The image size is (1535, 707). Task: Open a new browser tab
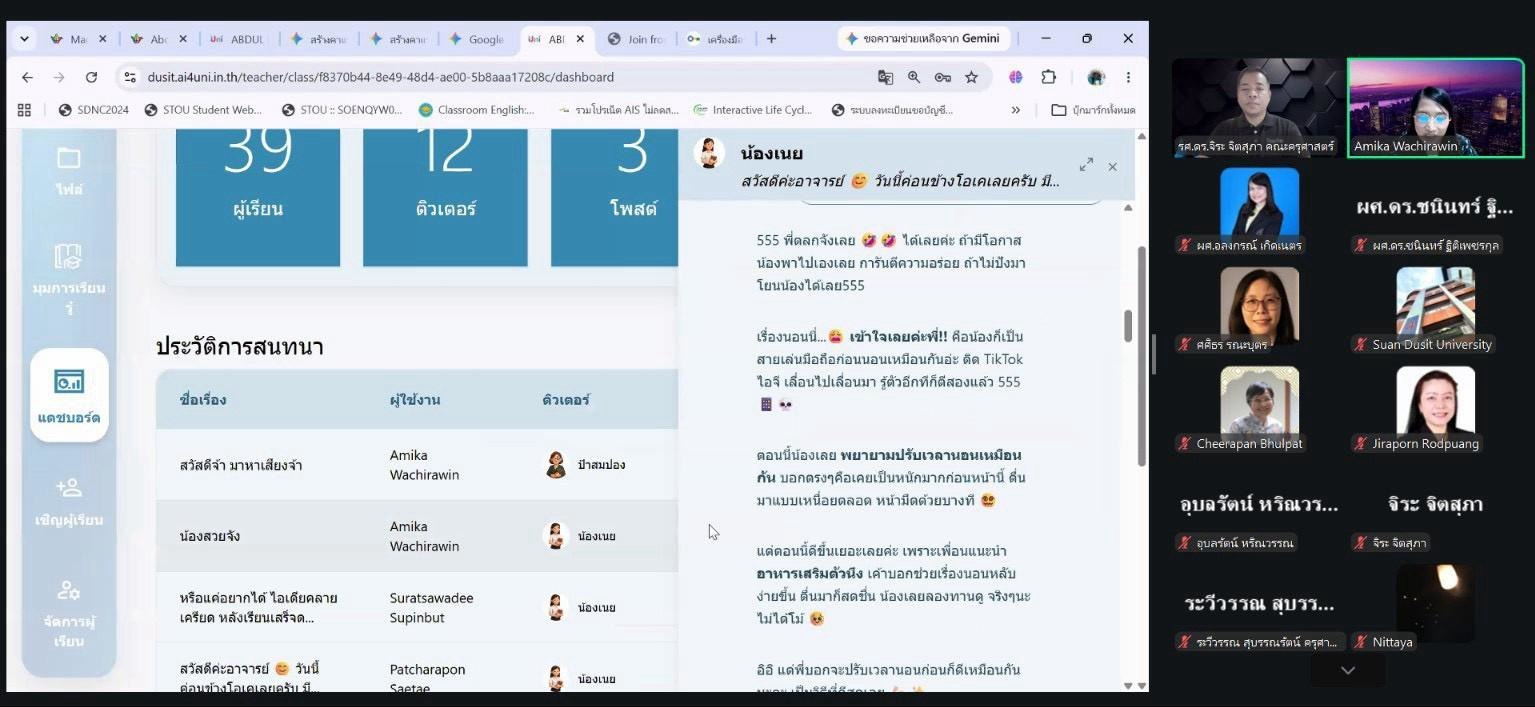771,39
